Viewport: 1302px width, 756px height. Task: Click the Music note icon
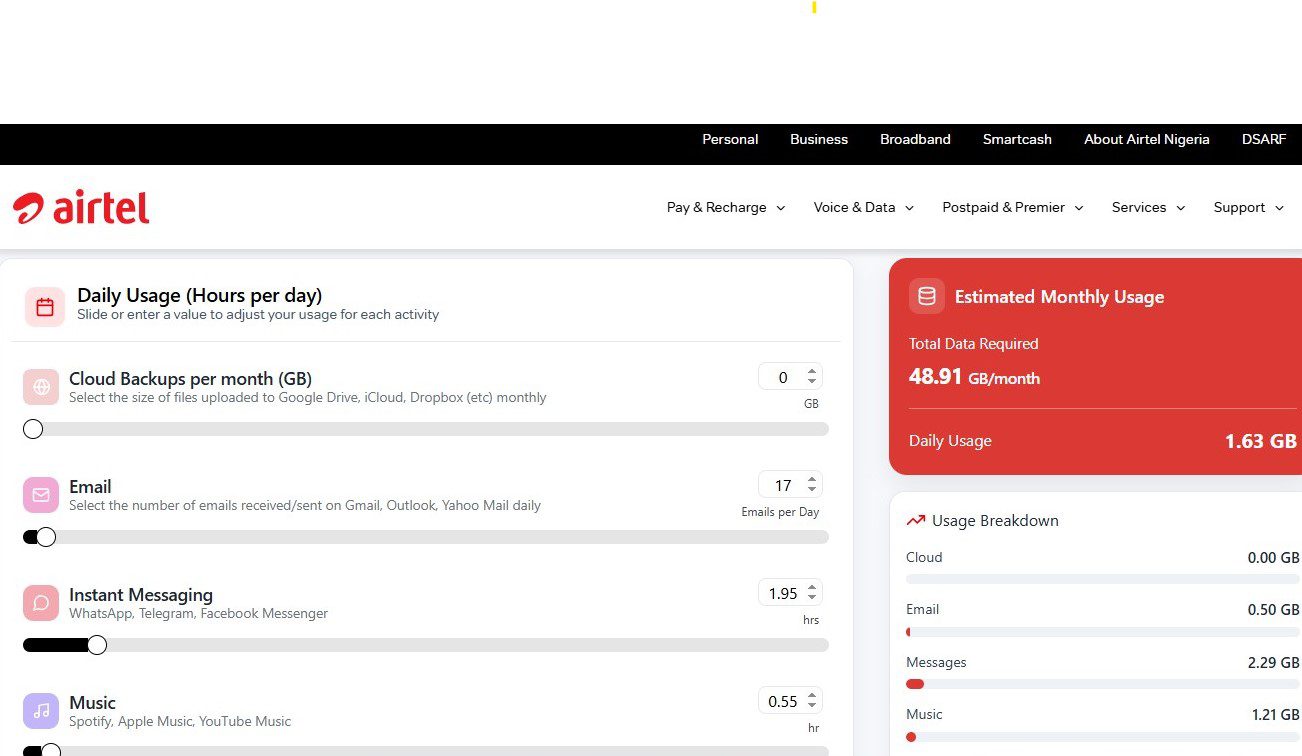[x=41, y=711]
